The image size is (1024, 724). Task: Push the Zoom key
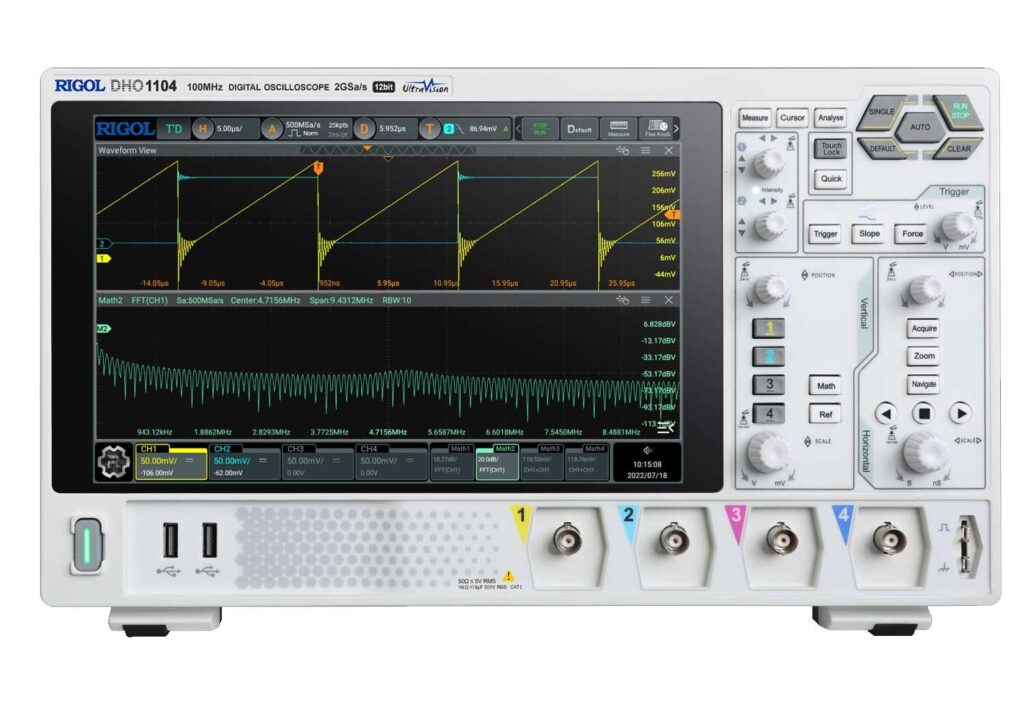tap(923, 356)
